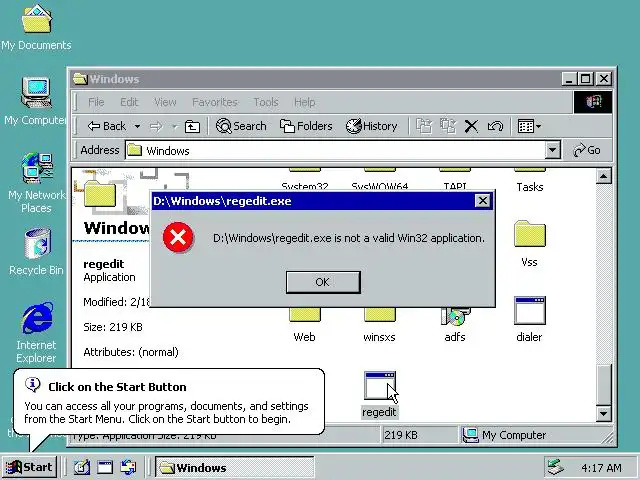Select the winsxs folder

(380, 325)
